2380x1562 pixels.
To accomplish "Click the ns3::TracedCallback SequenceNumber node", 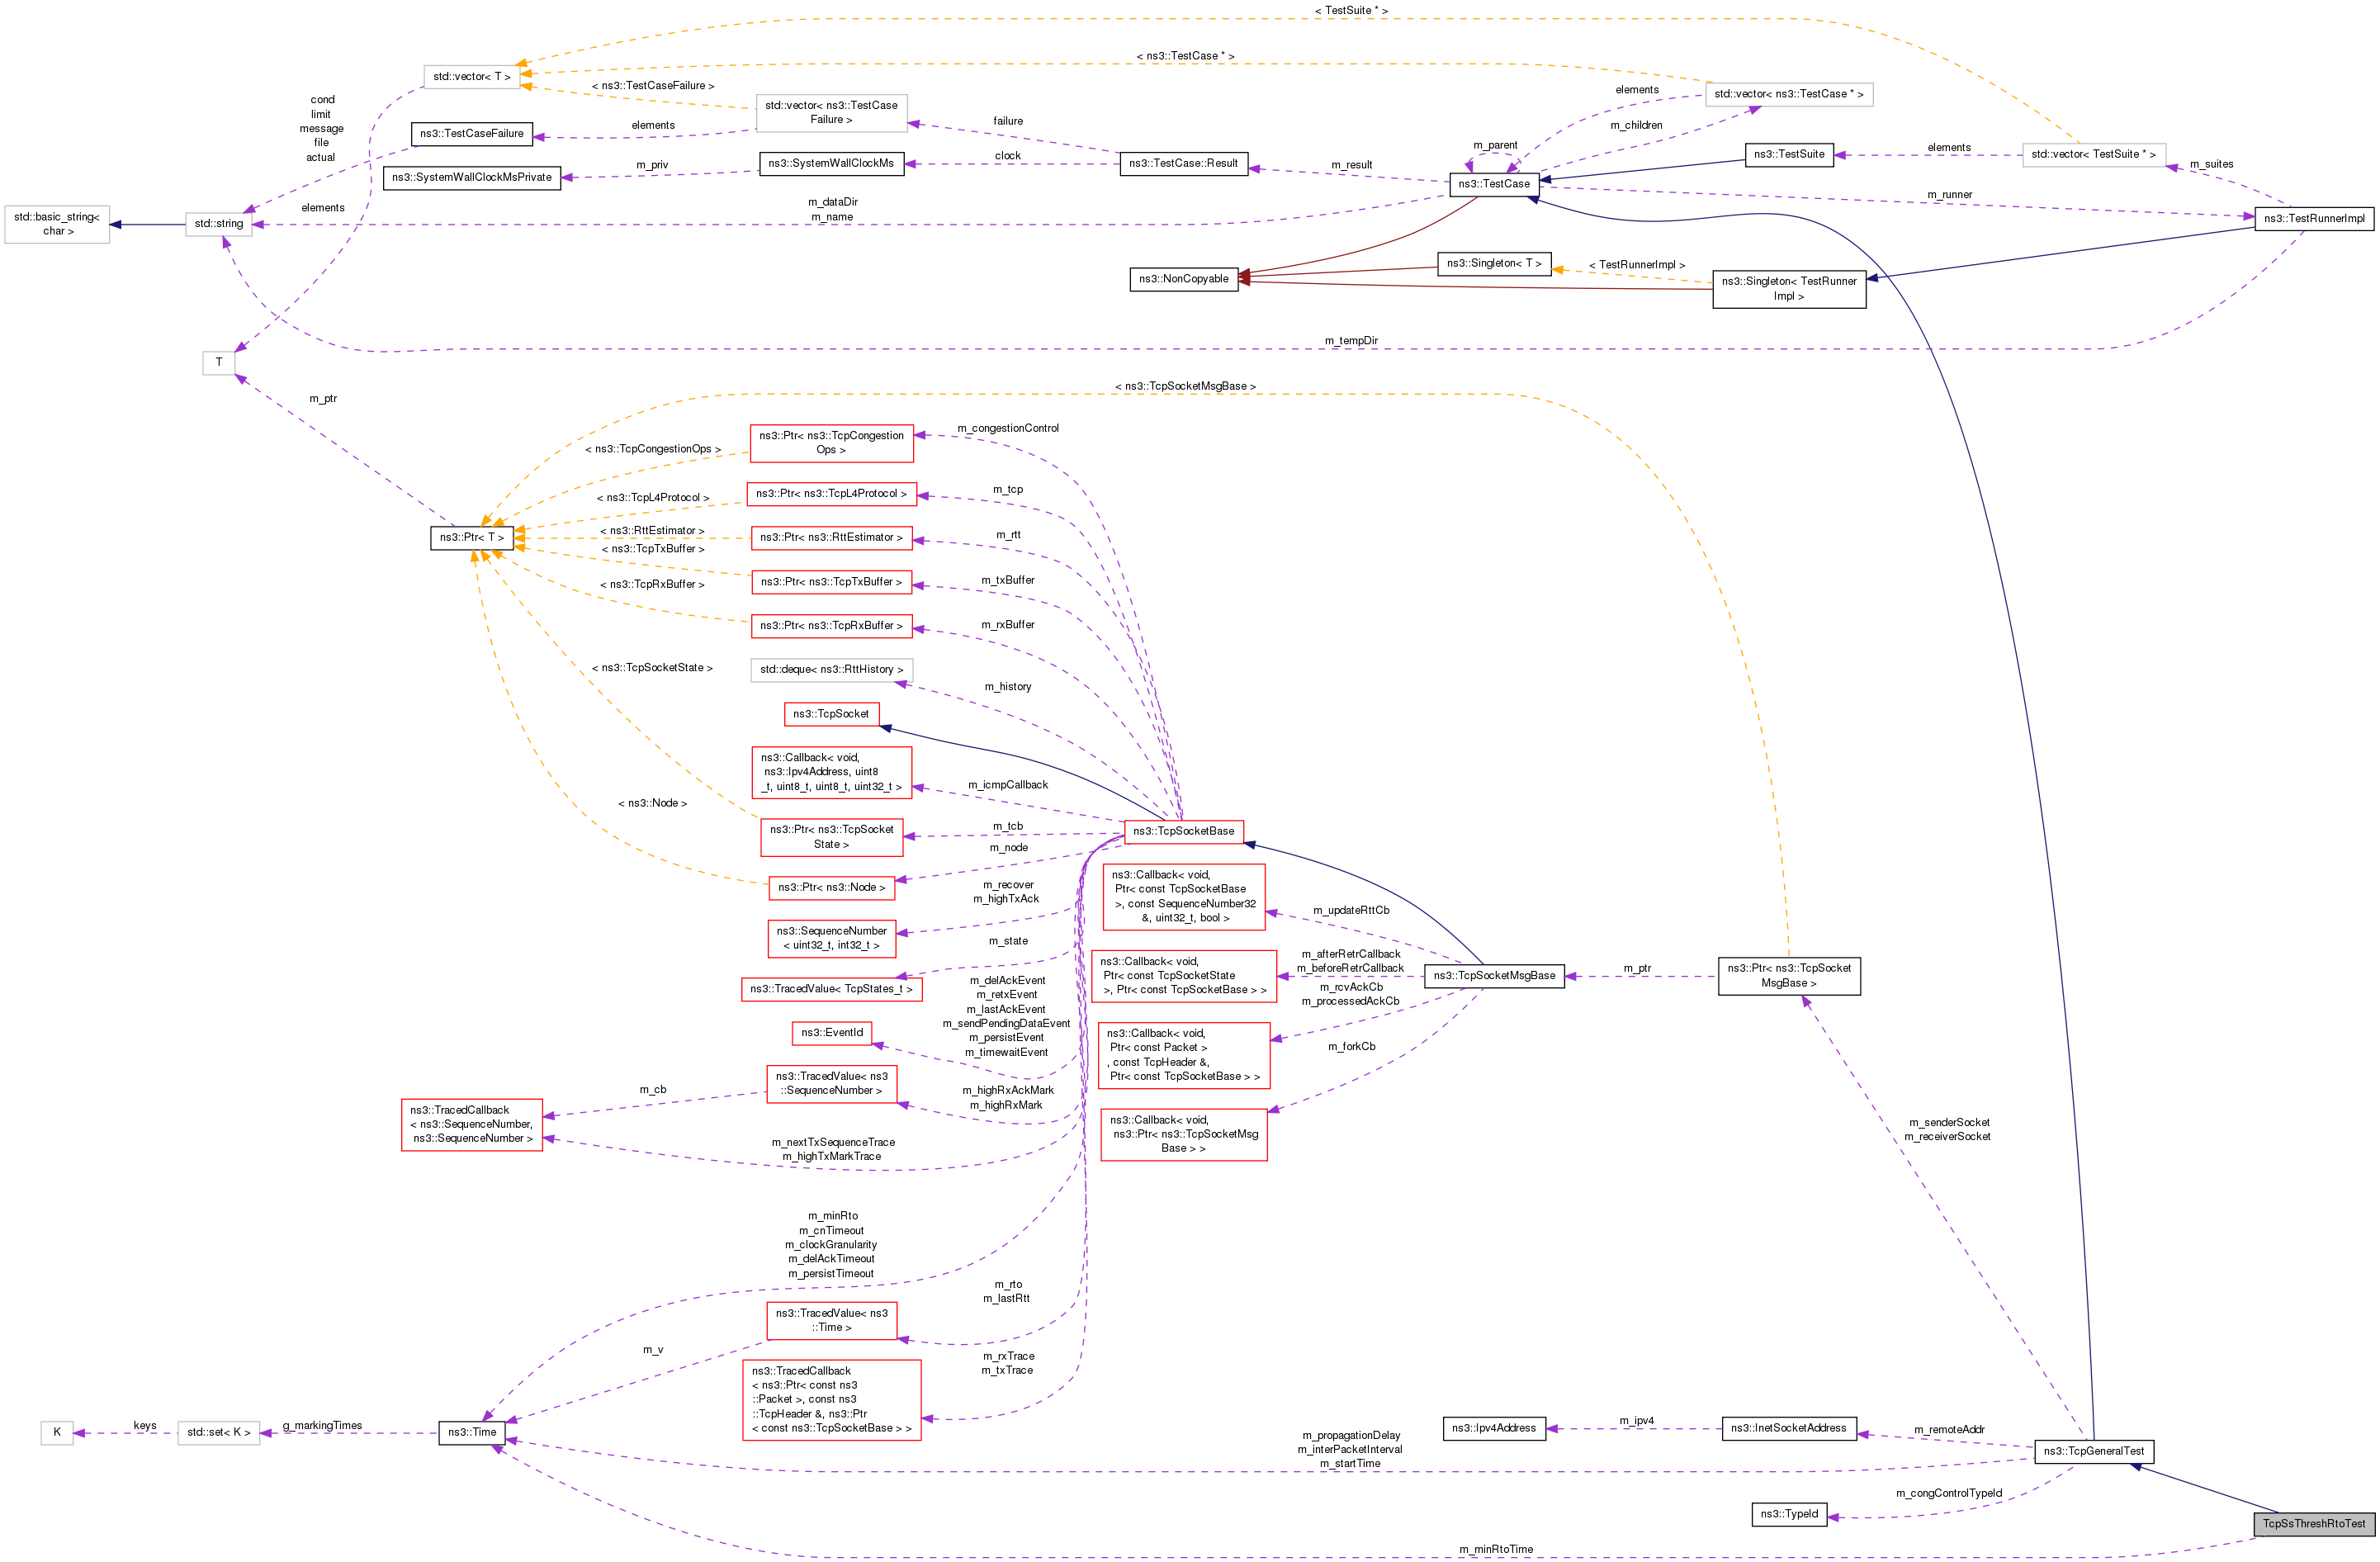I will (x=472, y=1125).
